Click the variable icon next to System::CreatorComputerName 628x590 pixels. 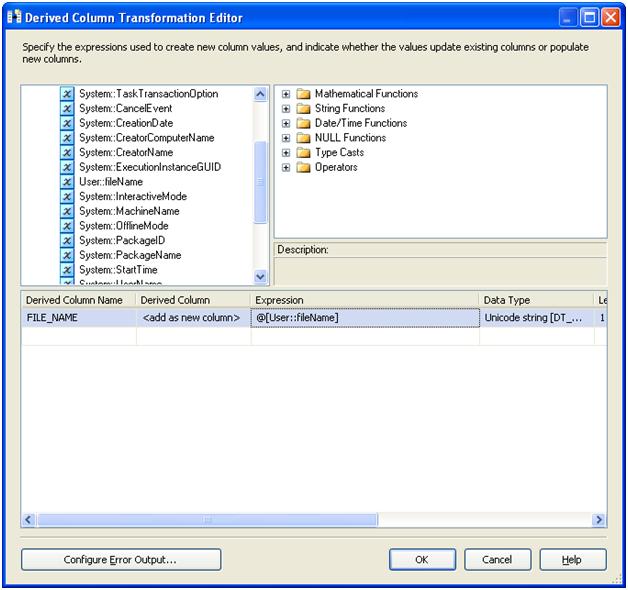coord(67,138)
